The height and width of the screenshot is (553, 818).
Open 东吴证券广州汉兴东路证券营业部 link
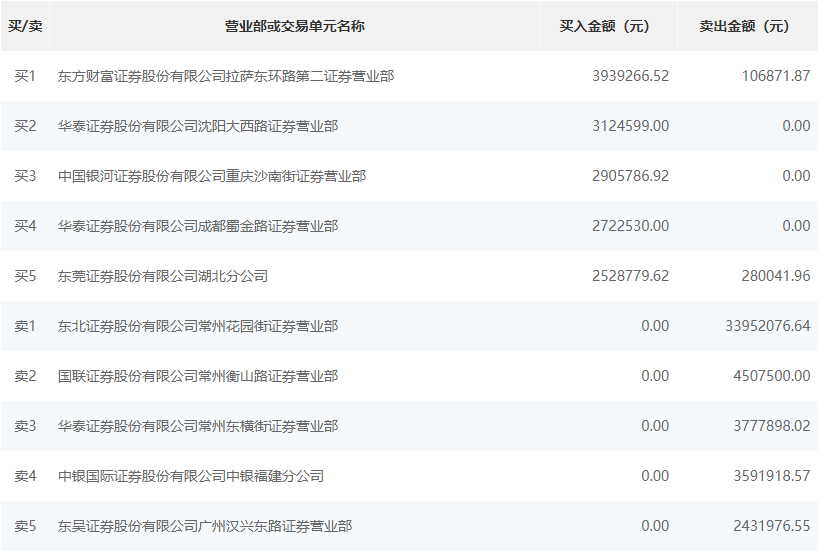coord(205,526)
